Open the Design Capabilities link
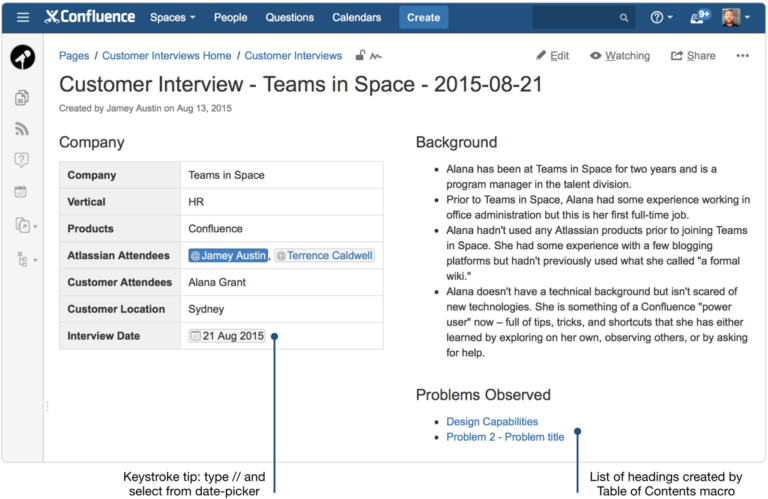 tap(492, 422)
